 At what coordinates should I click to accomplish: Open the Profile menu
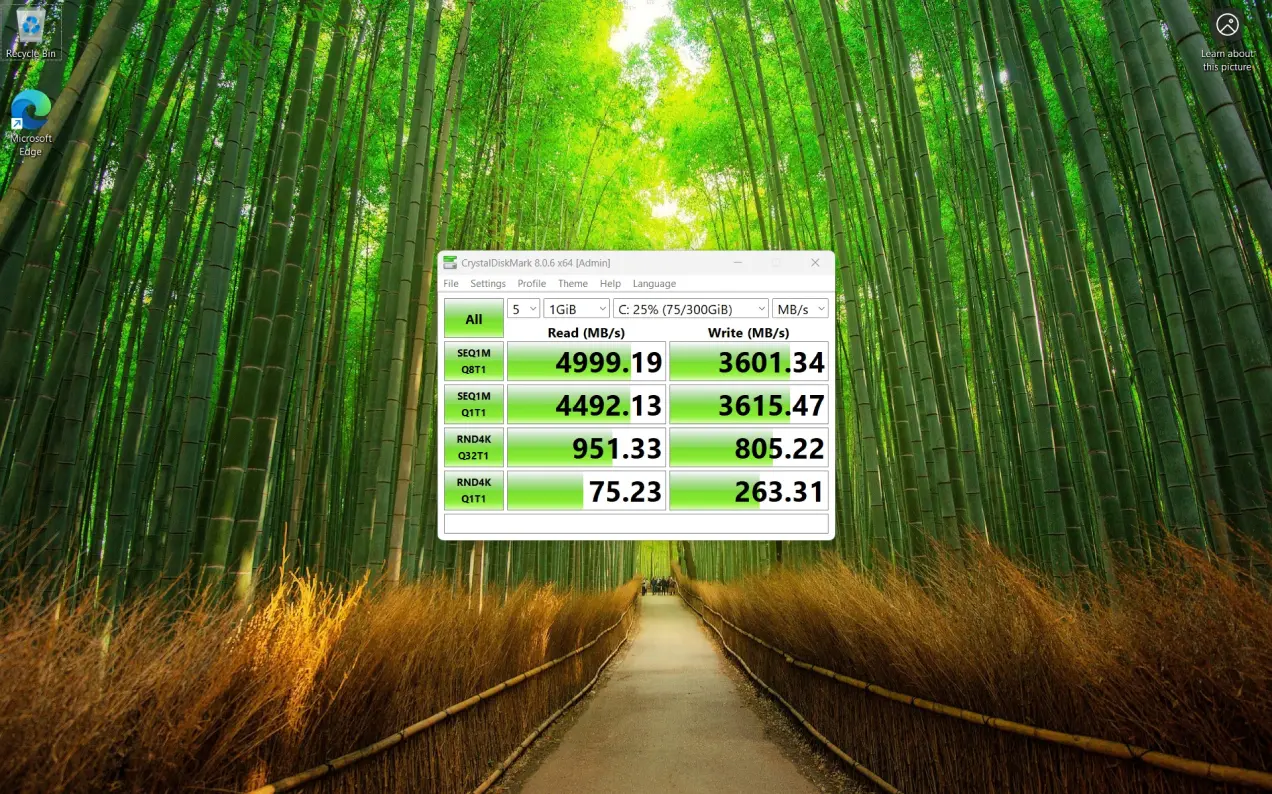click(x=532, y=284)
